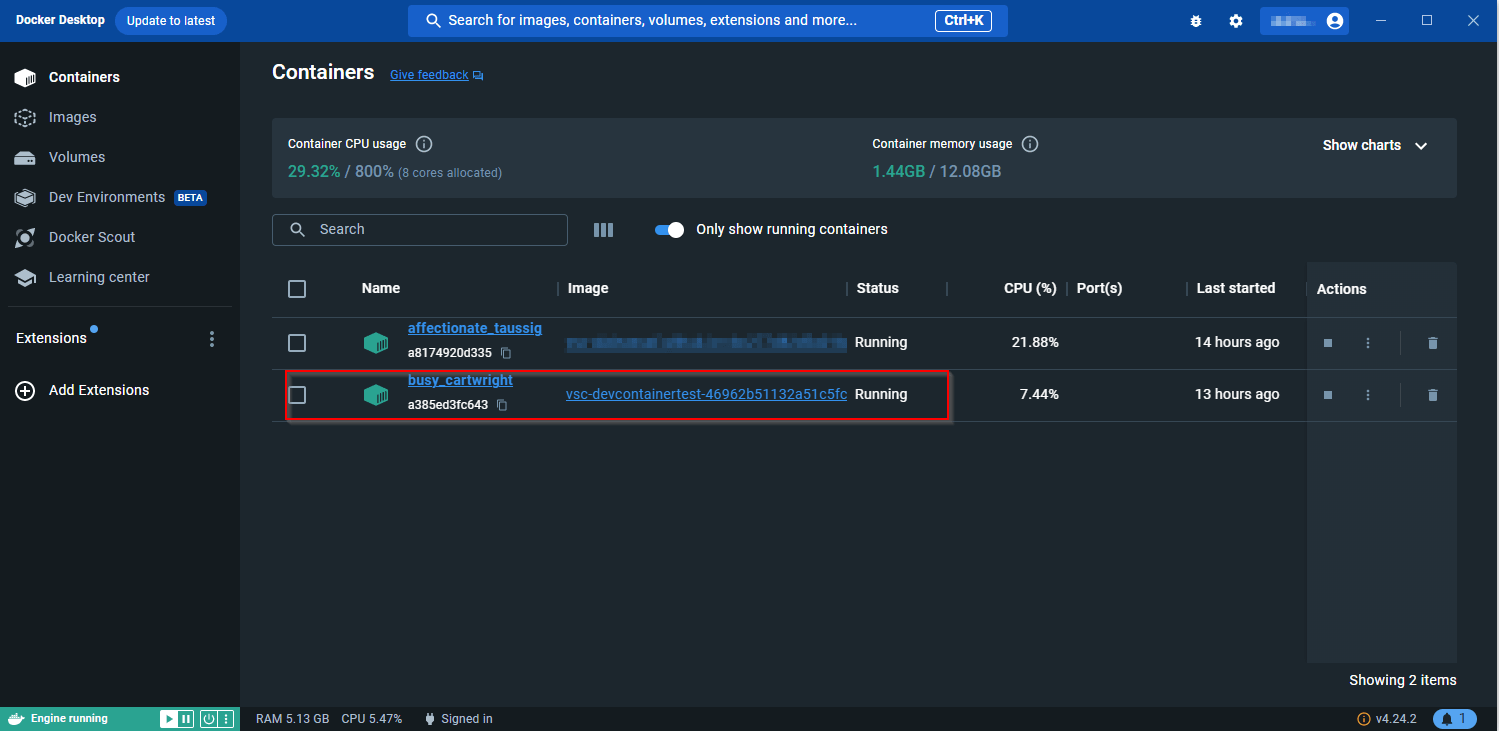Open Docker Desktop settings gear

[x=1236, y=21]
